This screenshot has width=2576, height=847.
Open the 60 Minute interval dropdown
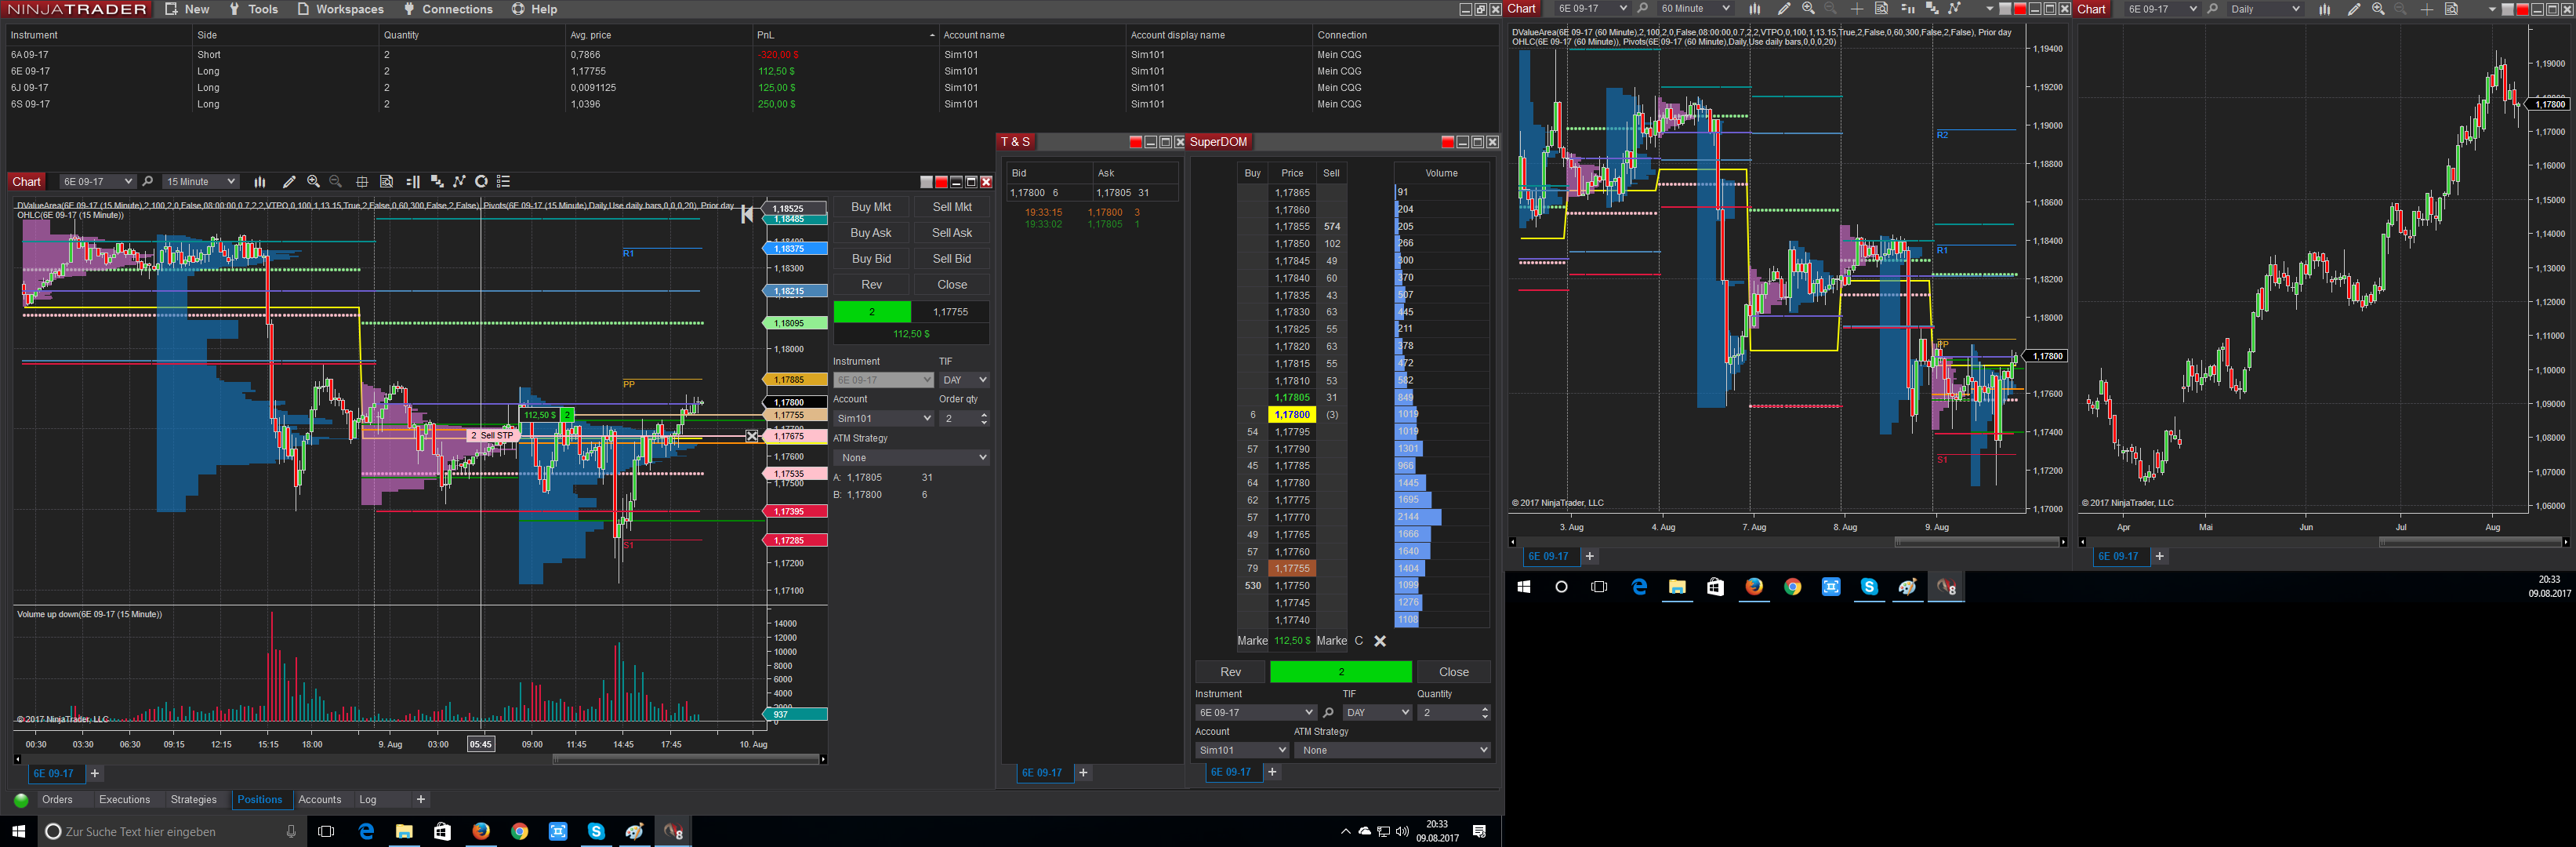point(1695,9)
